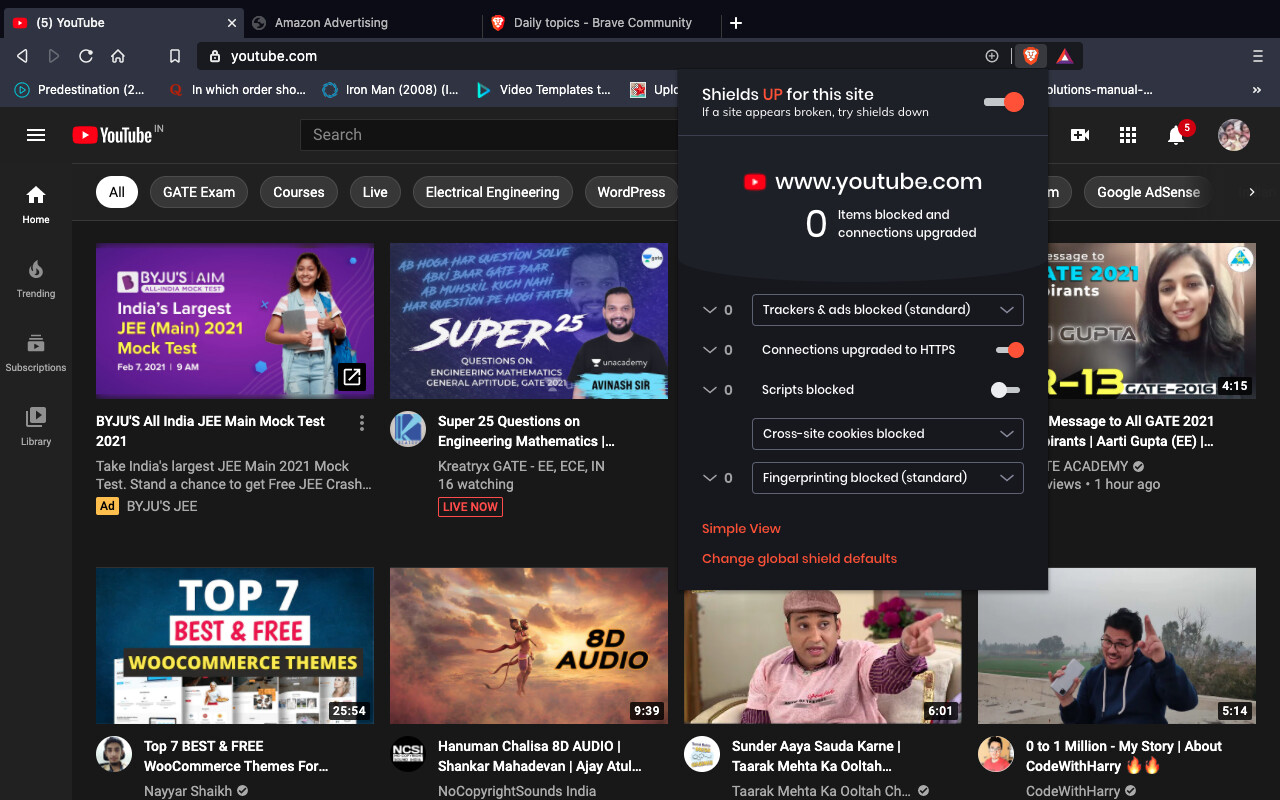Screen dimensions: 1280x800
Task: Click the Brave Shields lion icon
Action: coord(1030,56)
